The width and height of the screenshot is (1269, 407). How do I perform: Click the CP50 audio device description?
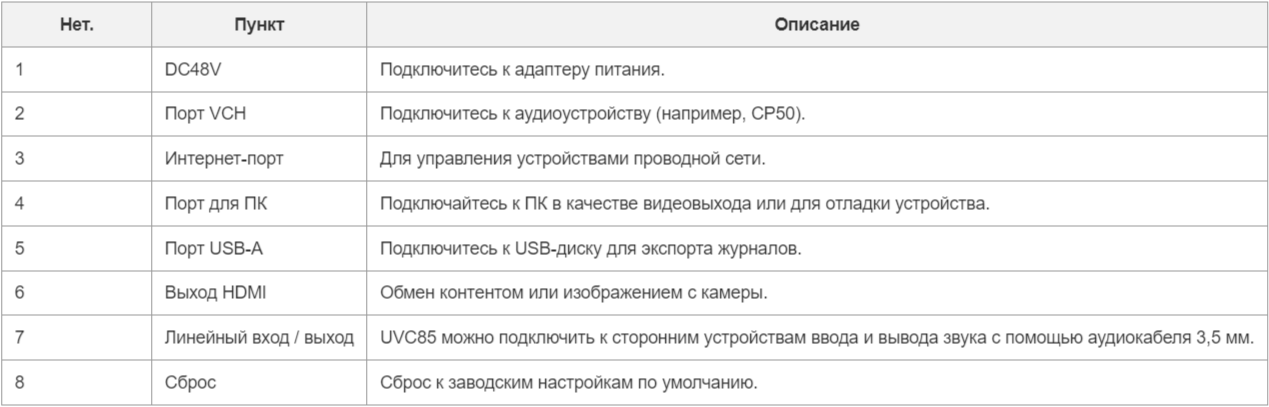pos(592,114)
